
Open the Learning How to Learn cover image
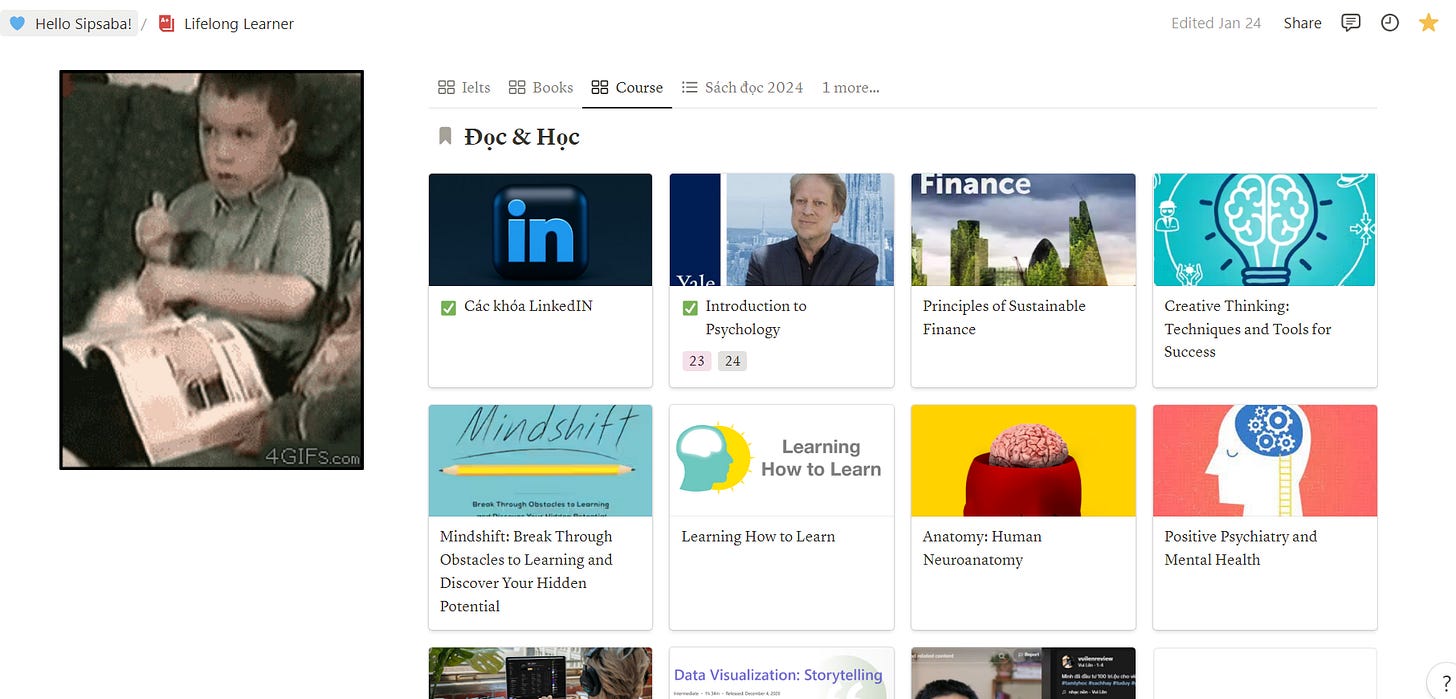tap(782, 461)
